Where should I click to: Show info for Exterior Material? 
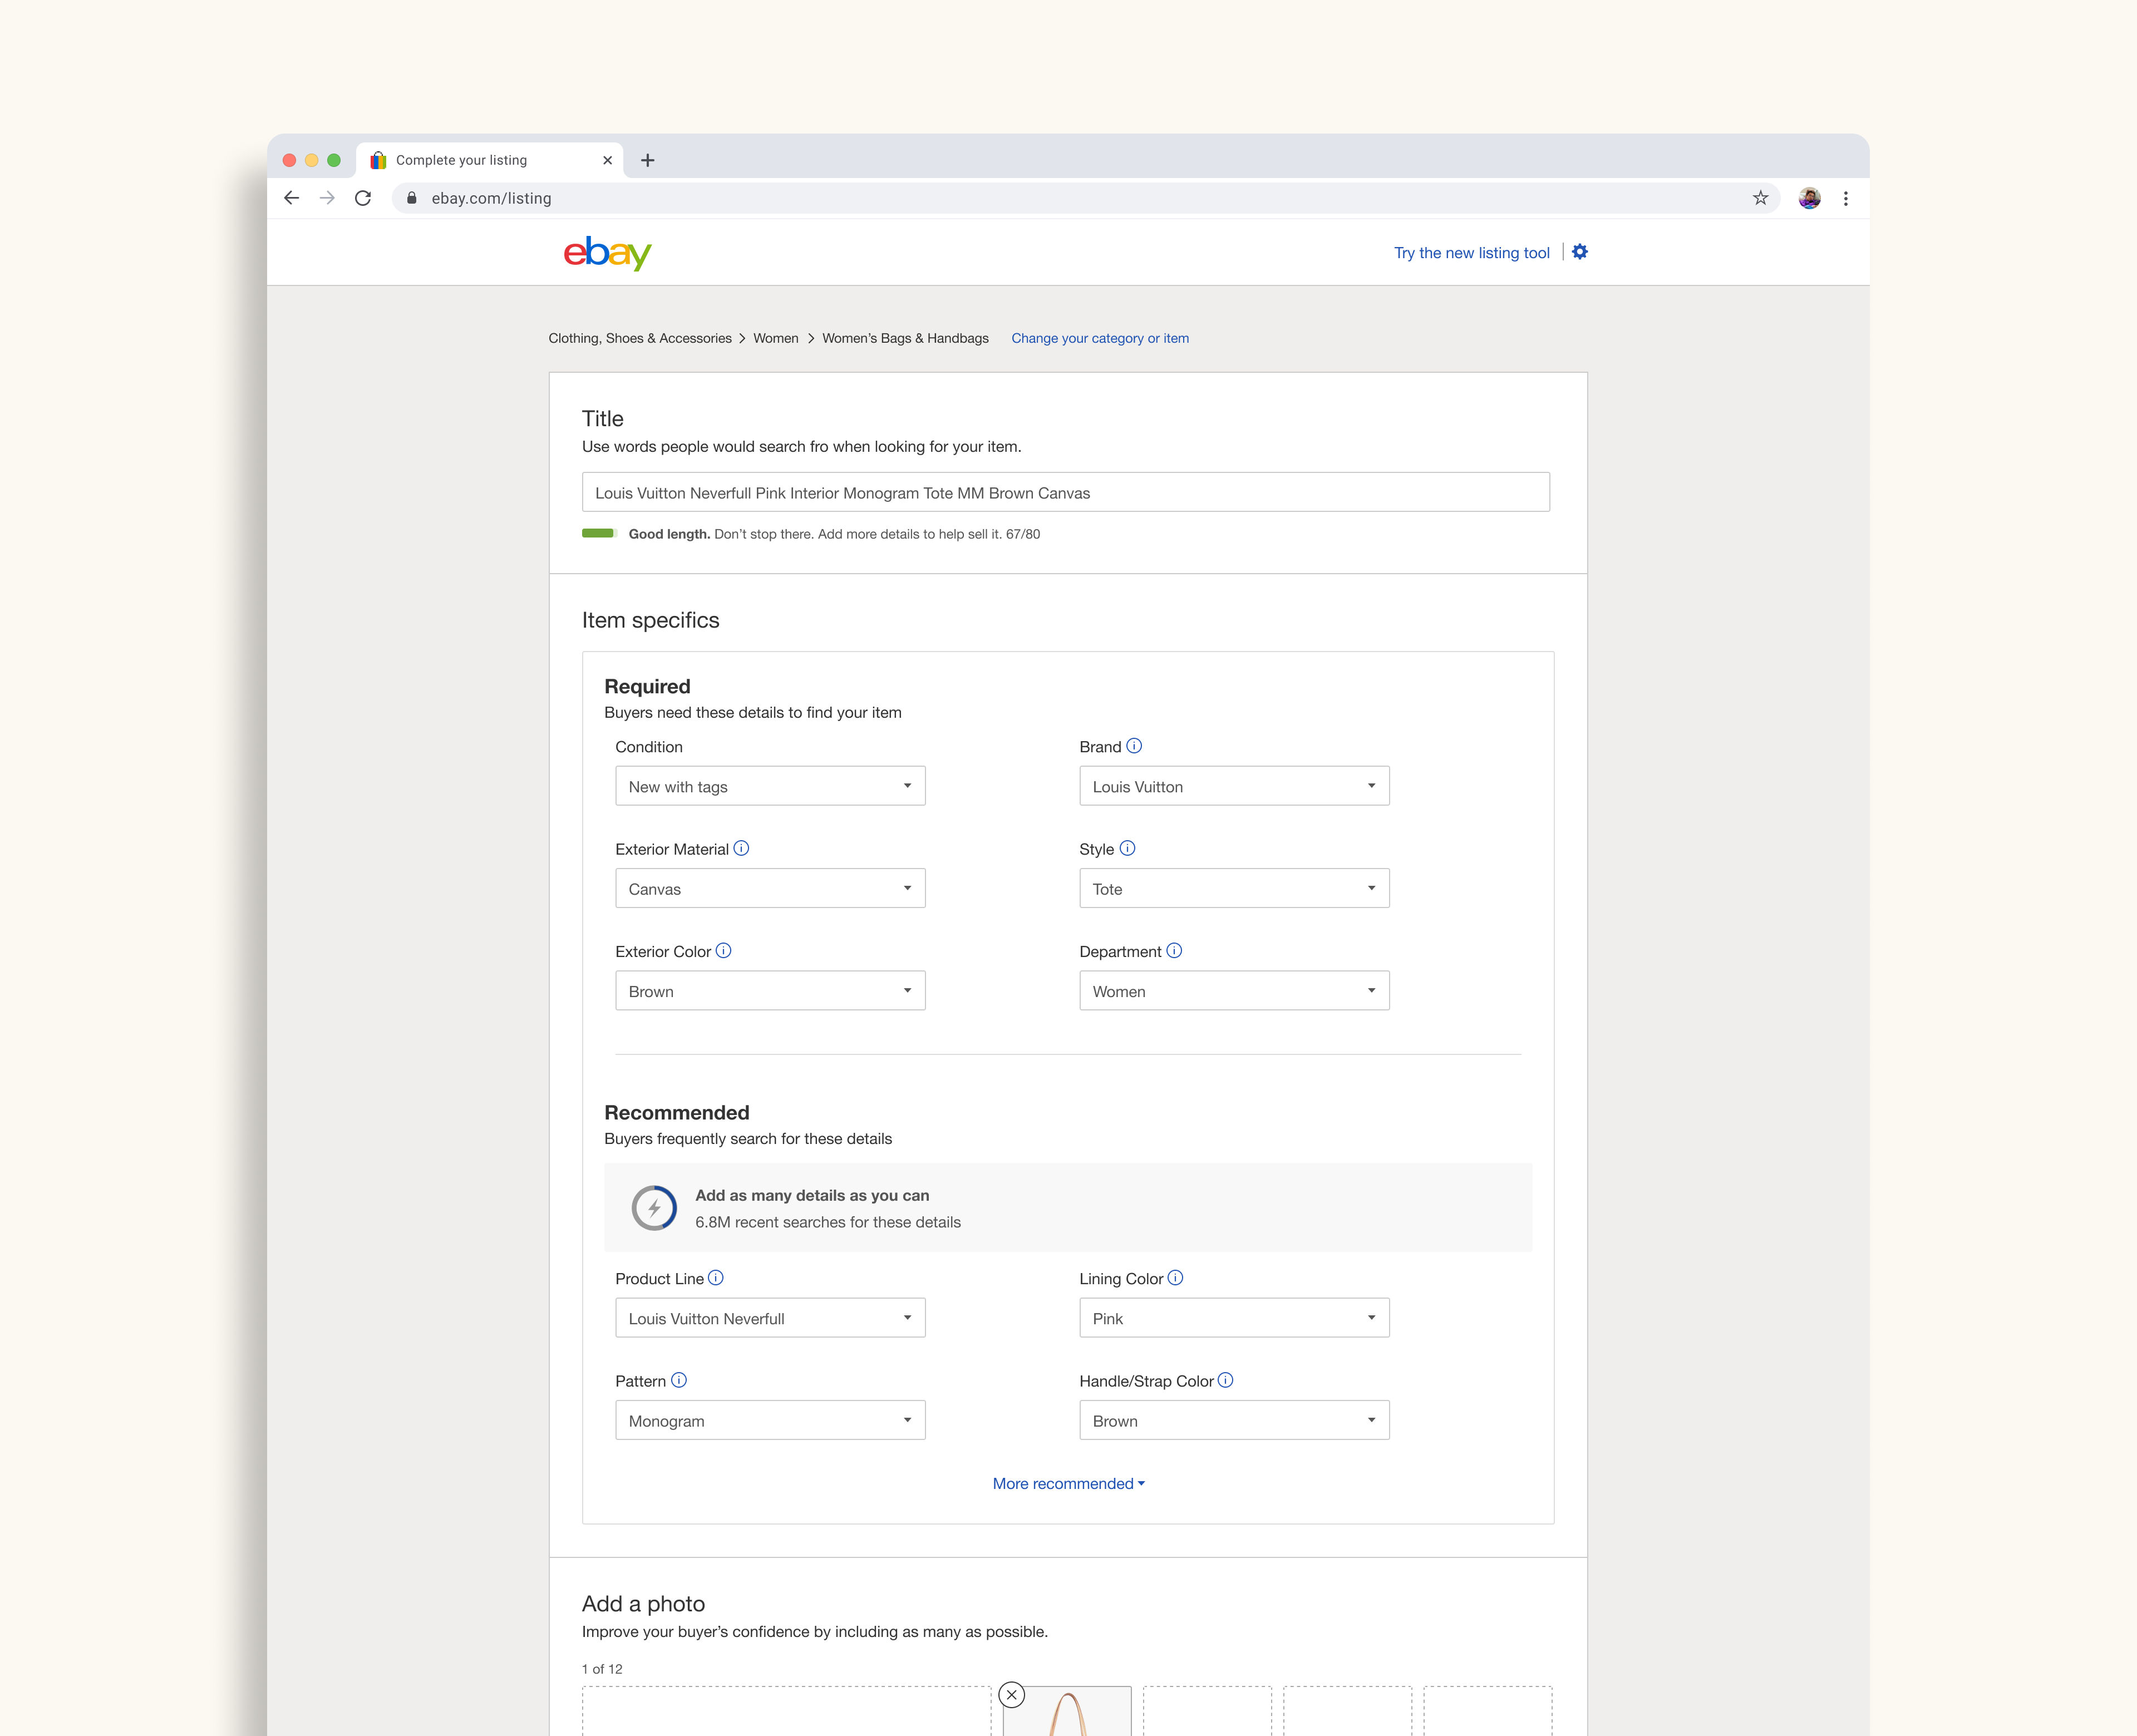[741, 848]
